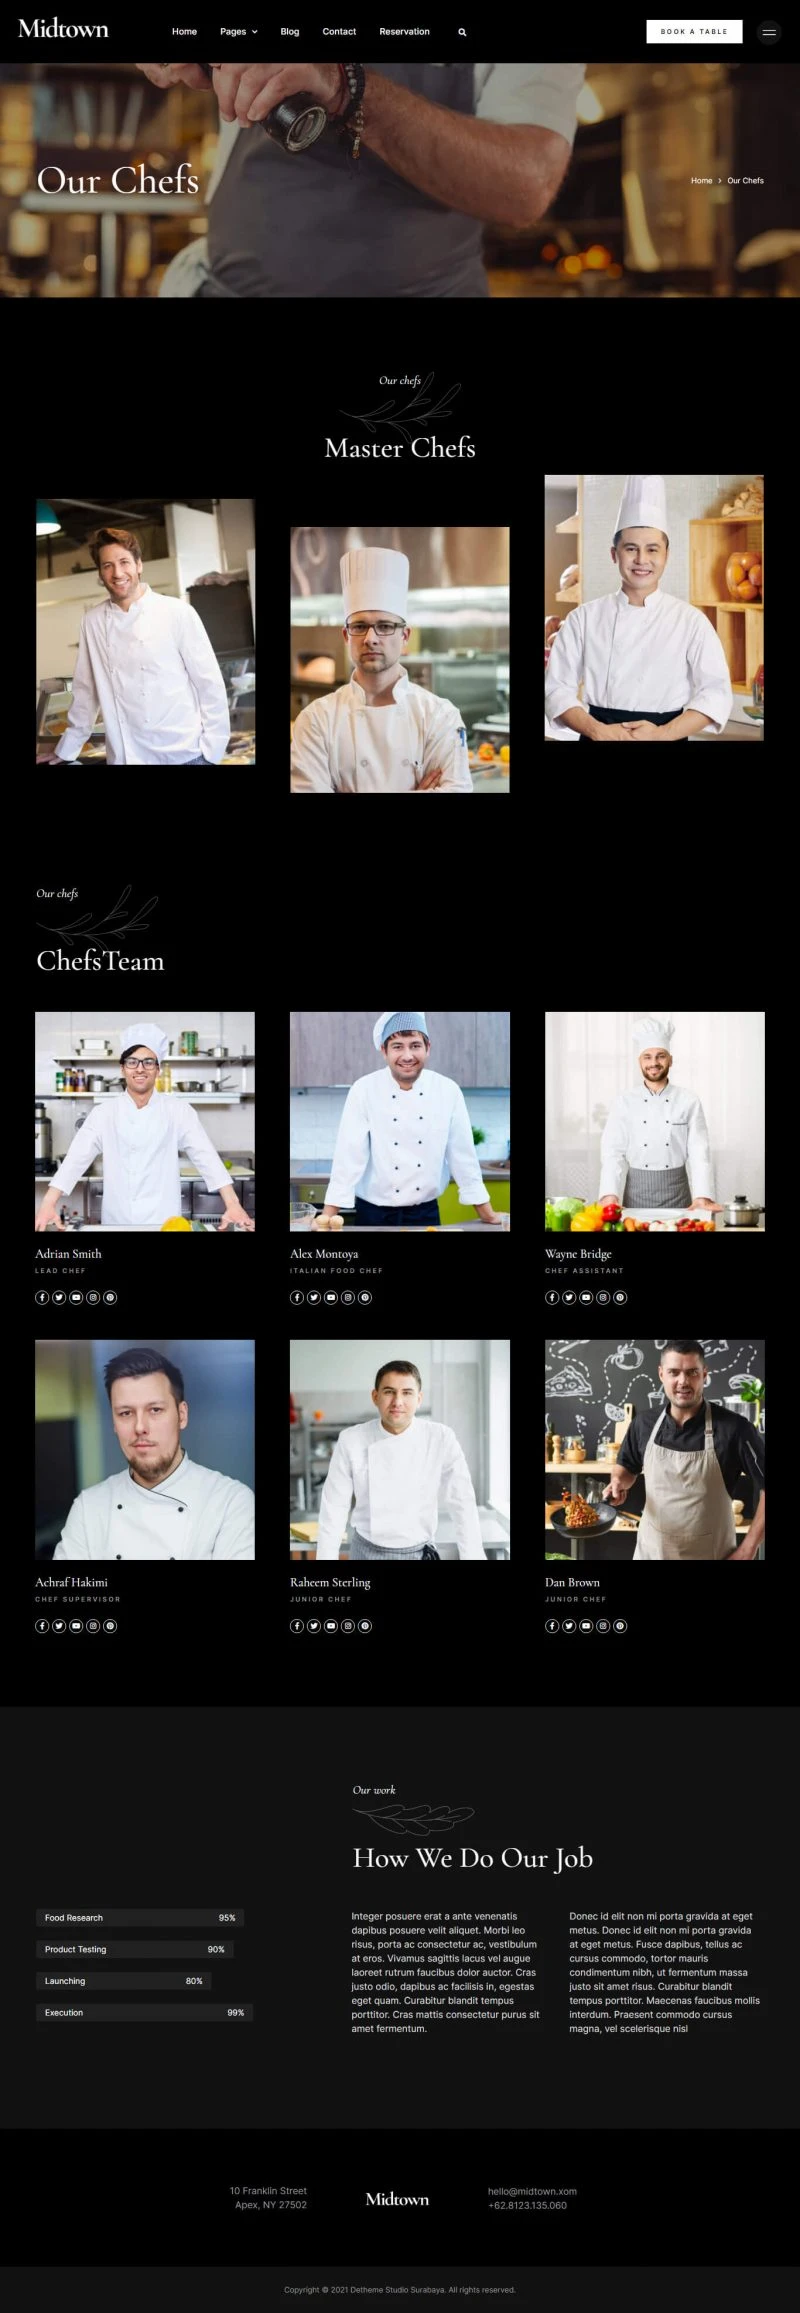
Task: Open Adrian Smith's Facebook icon
Action: coord(42,1297)
